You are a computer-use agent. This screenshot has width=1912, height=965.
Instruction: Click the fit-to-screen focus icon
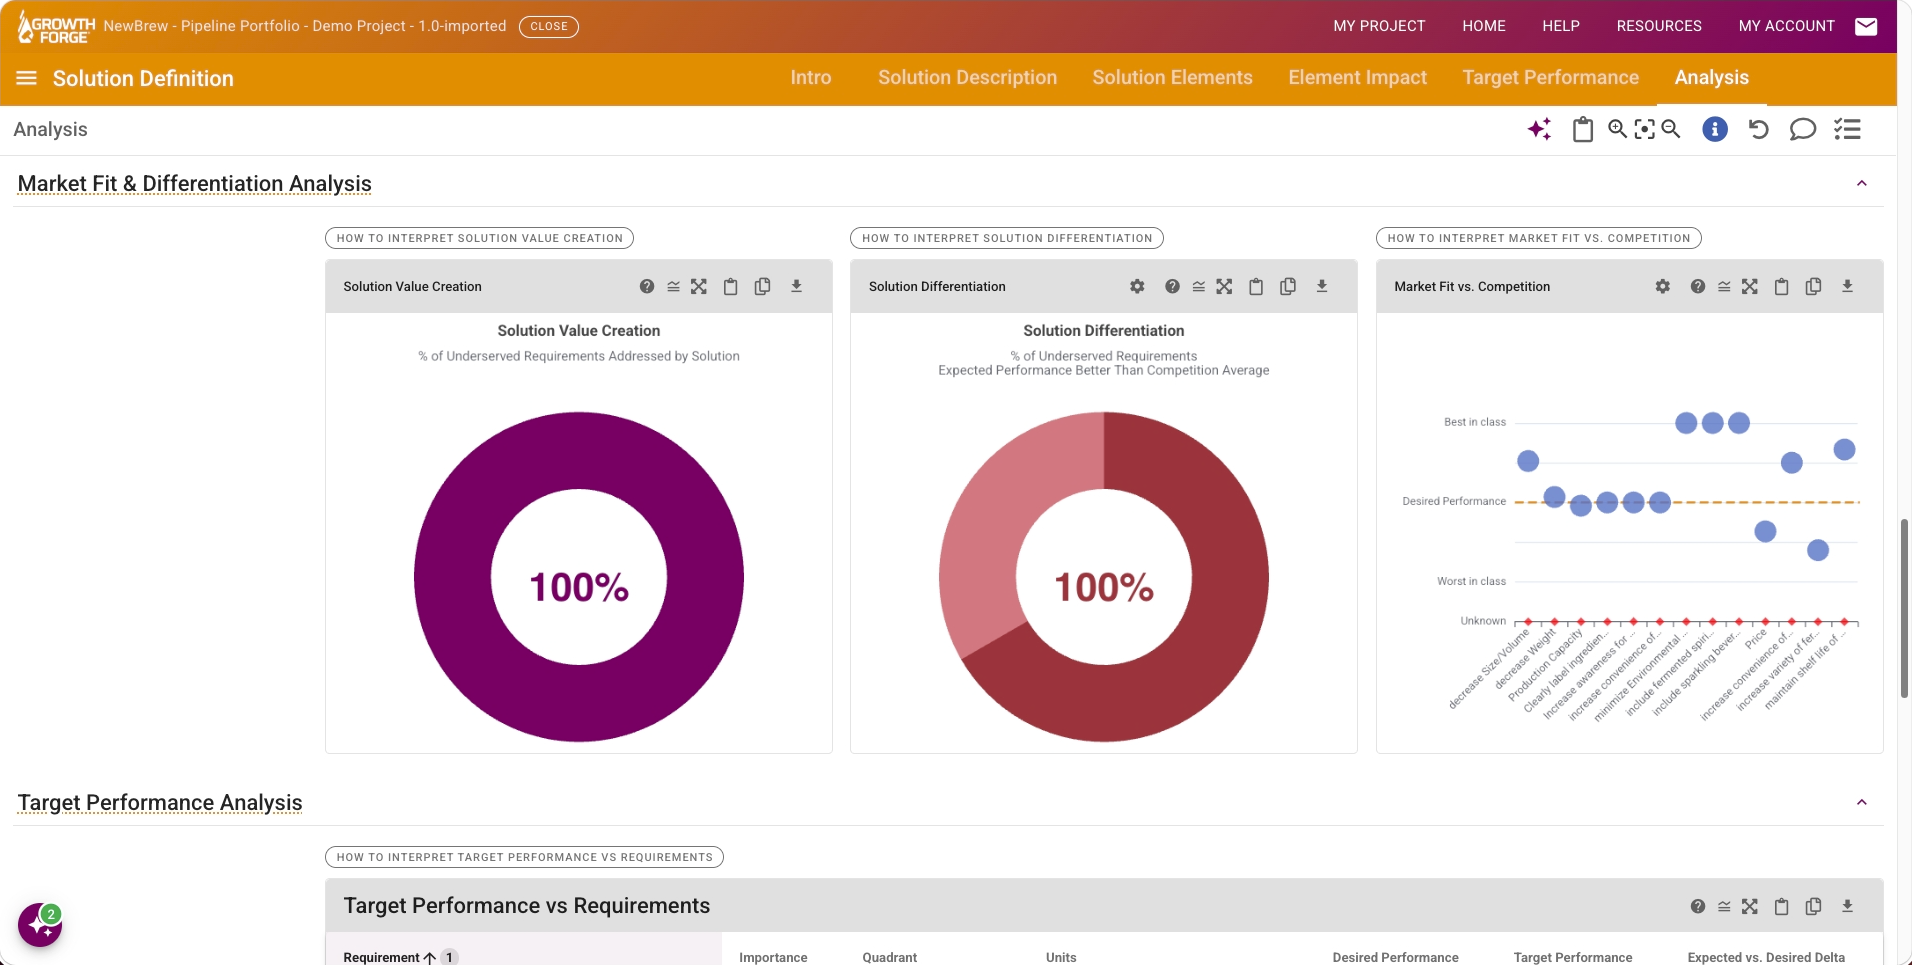[1644, 129]
